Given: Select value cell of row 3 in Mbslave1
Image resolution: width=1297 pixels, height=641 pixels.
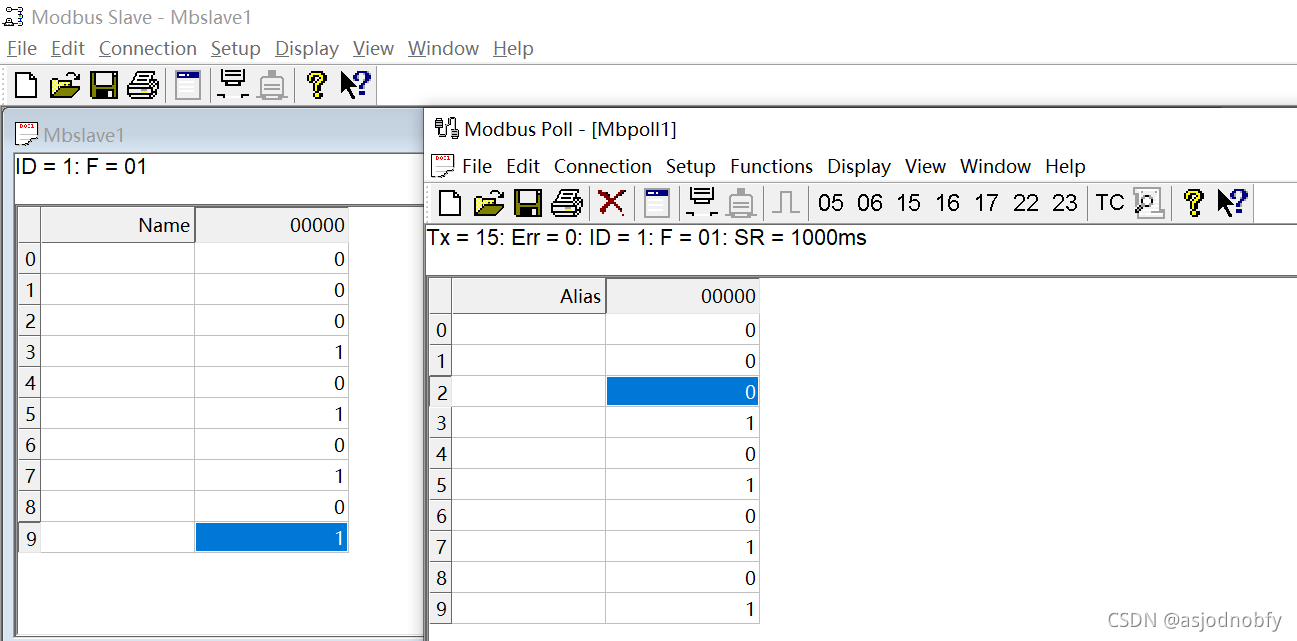Looking at the screenshot, I should [272, 352].
